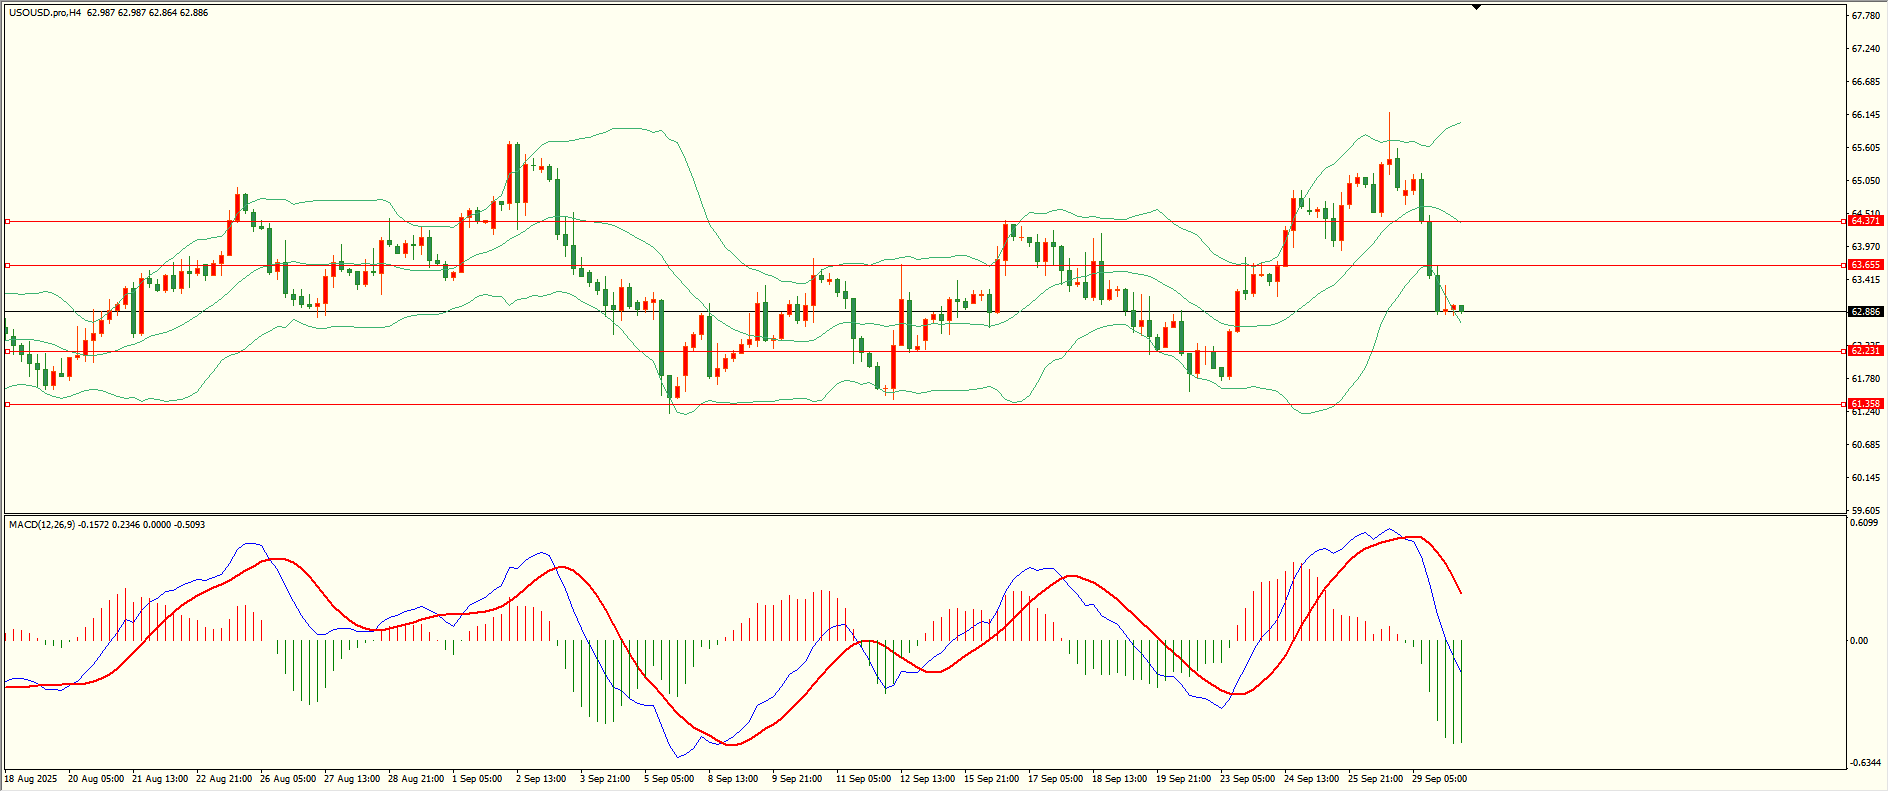
Task: Select the red 61.358 line left handle
Action: [x=8, y=404]
